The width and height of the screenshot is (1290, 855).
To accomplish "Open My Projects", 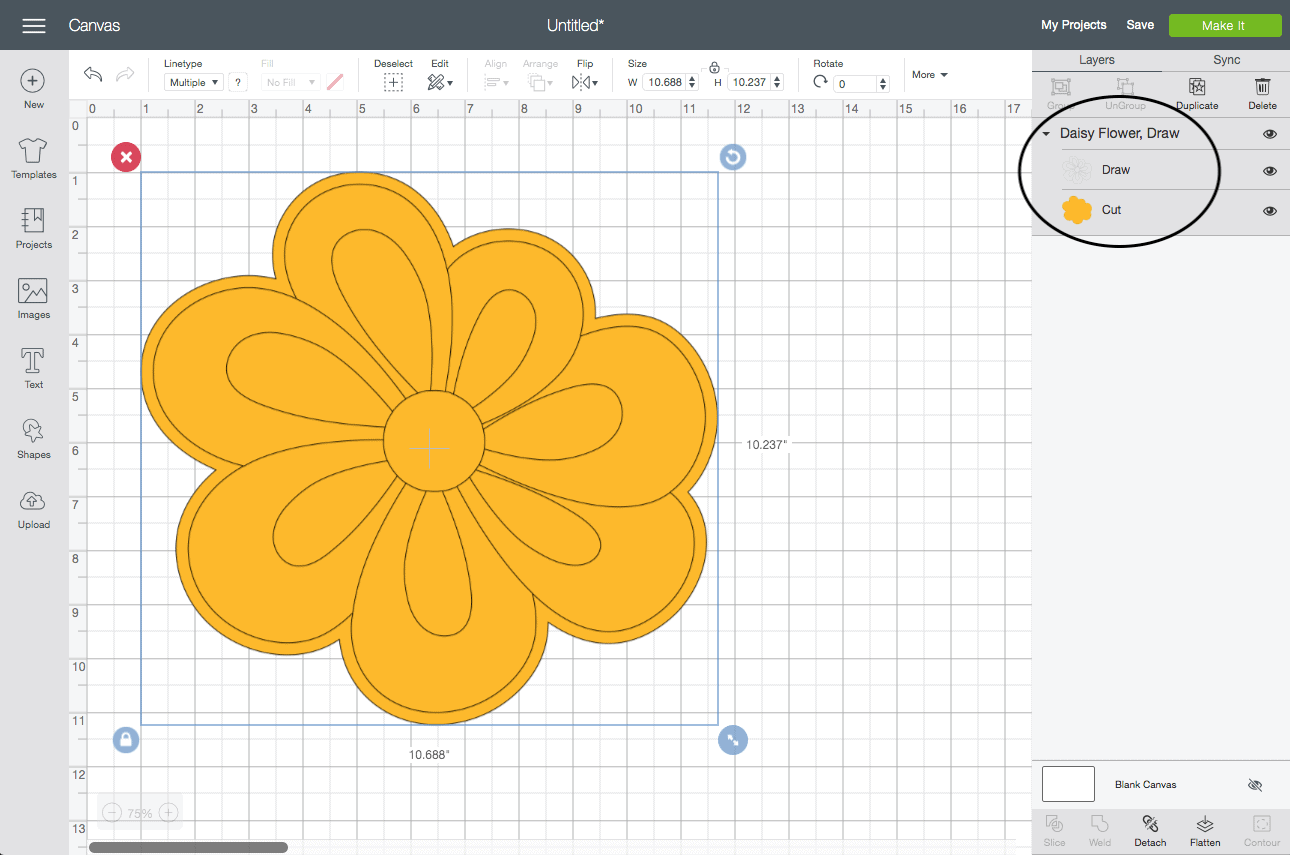I will 1073,25.
